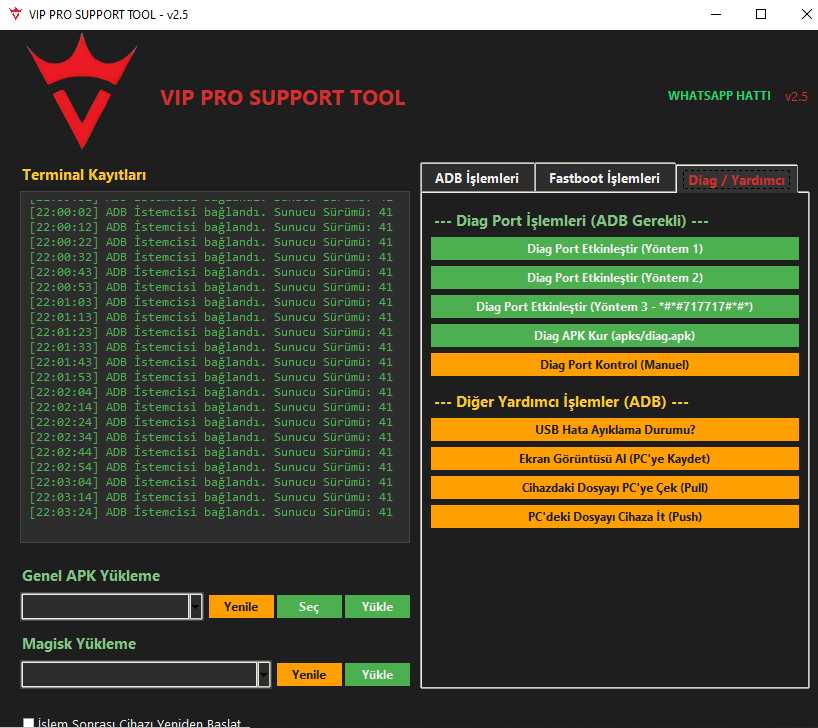This screenshot has width=818, height=728.
Task: Open the Magisk Yükleme dropdown
Action: pos(265,674)
